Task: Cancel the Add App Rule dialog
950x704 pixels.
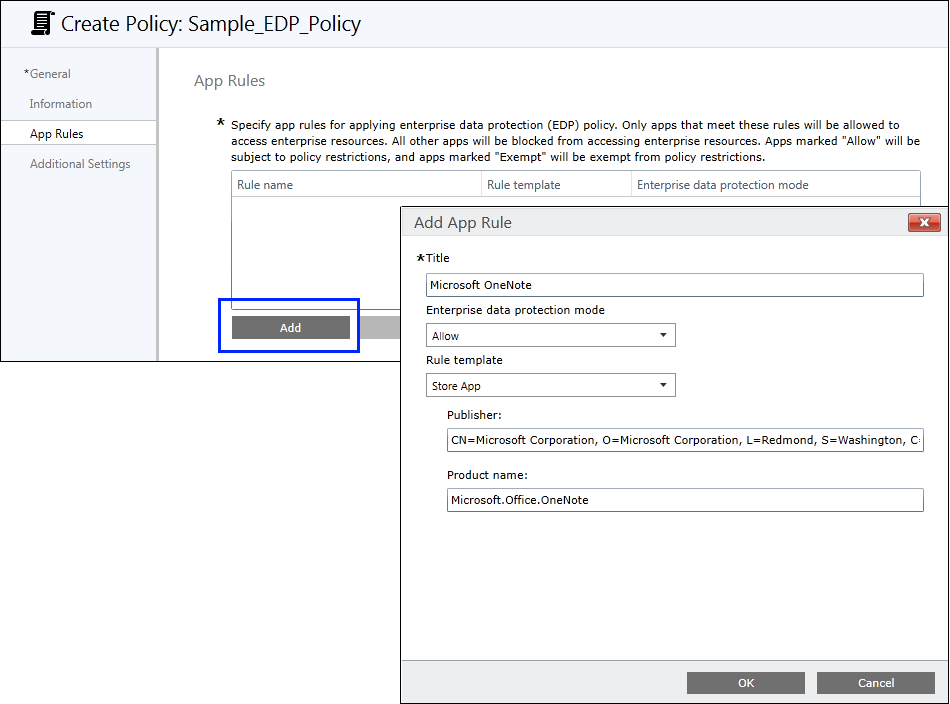Action: tap(875, 683)
